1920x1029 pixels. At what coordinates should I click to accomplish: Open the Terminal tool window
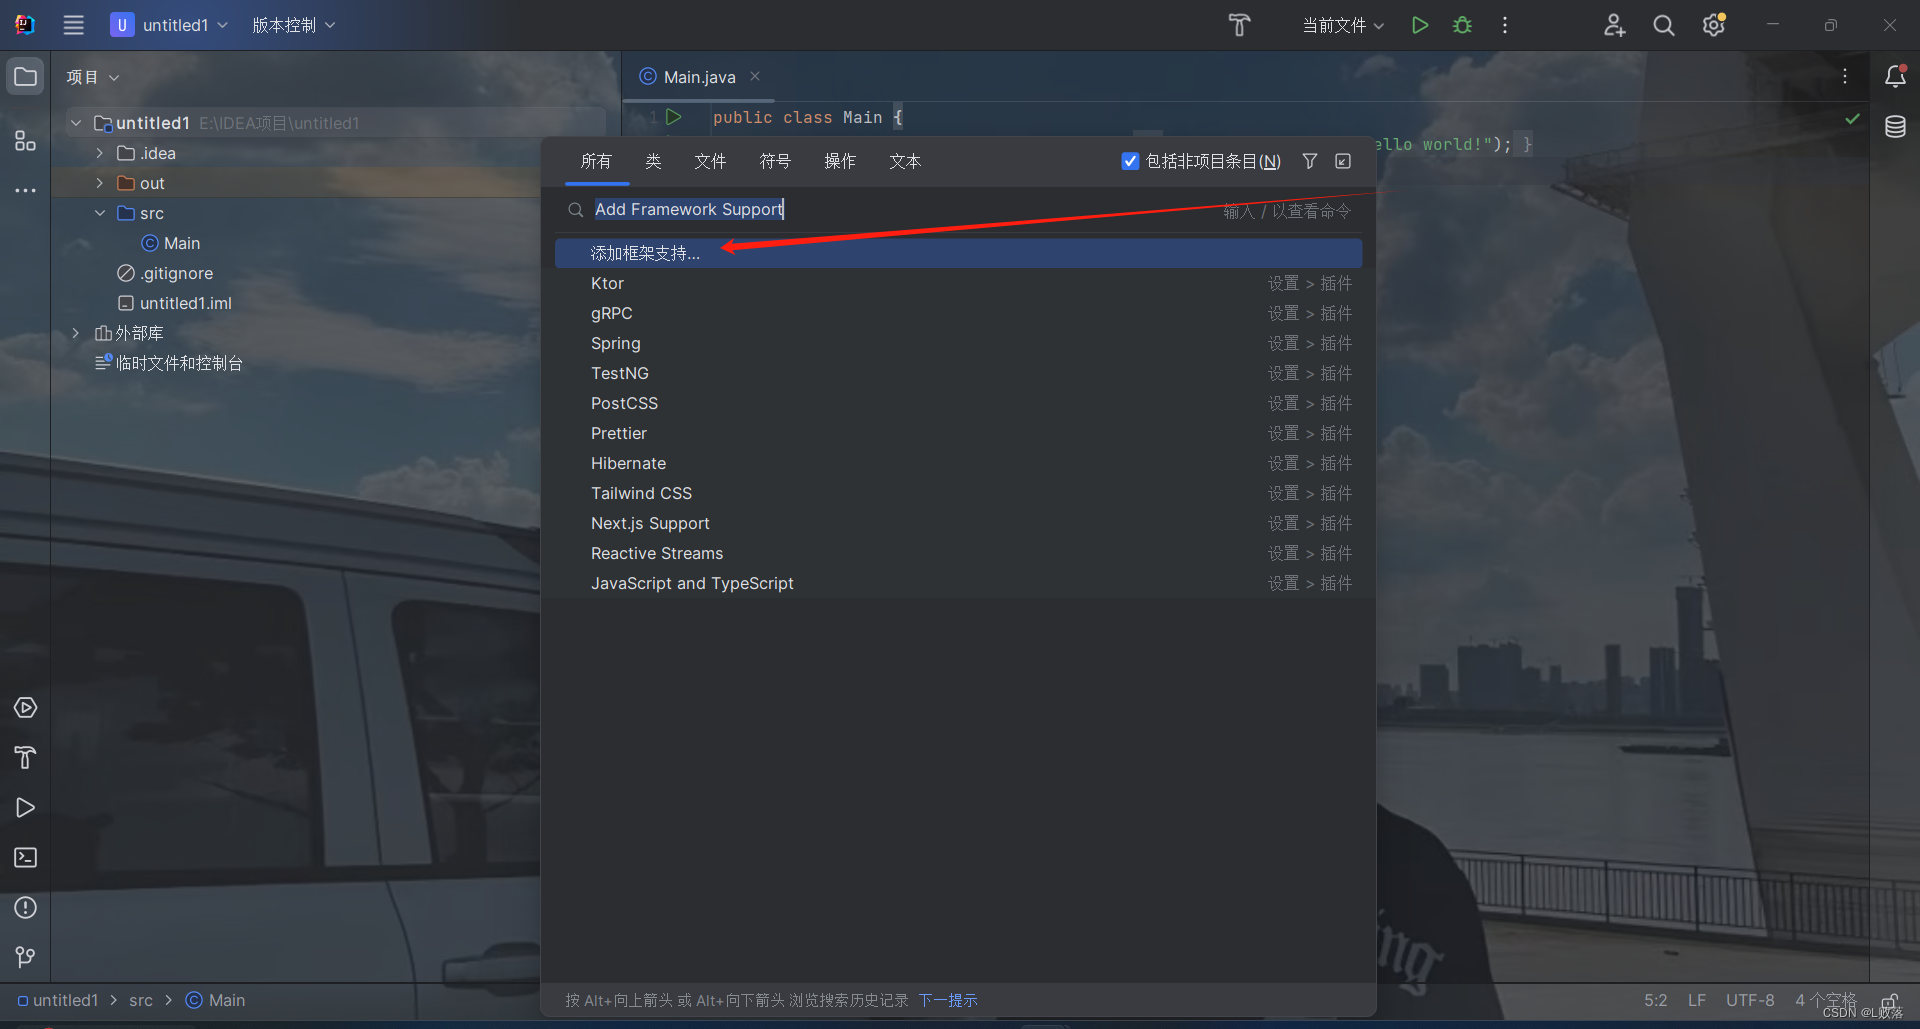point(25,858)
